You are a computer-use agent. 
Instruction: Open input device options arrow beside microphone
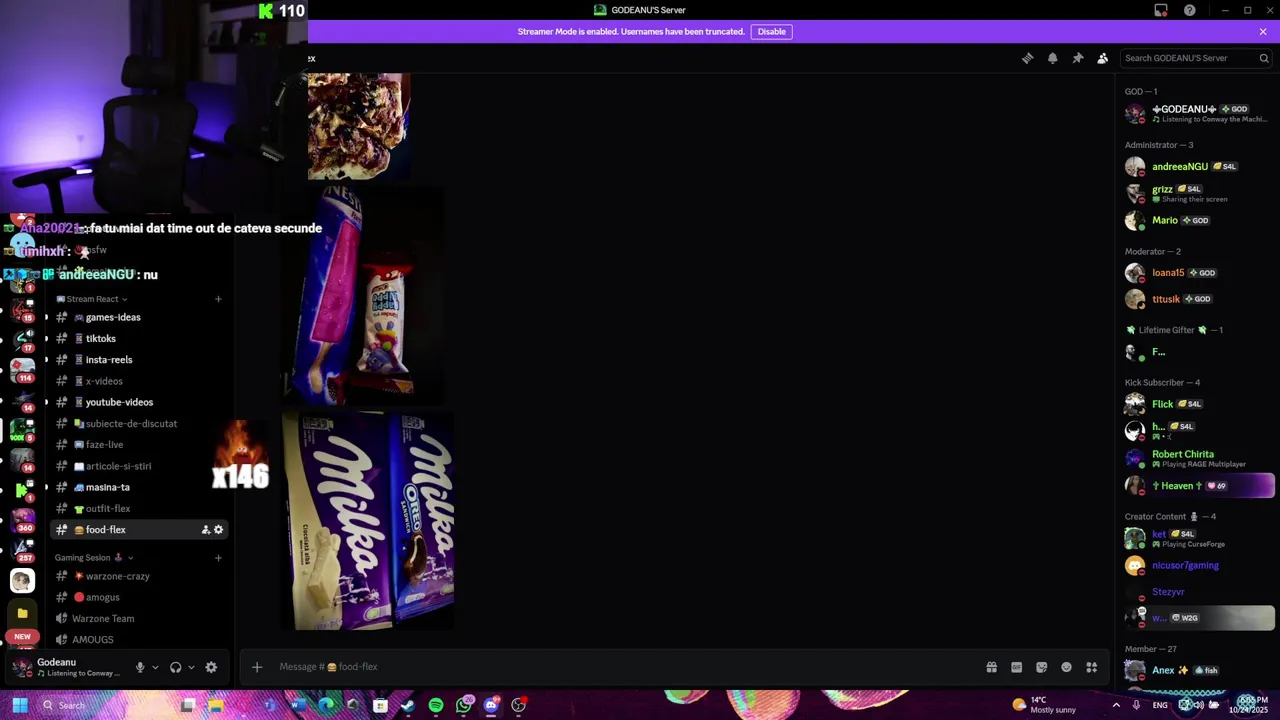click(155, 667)
